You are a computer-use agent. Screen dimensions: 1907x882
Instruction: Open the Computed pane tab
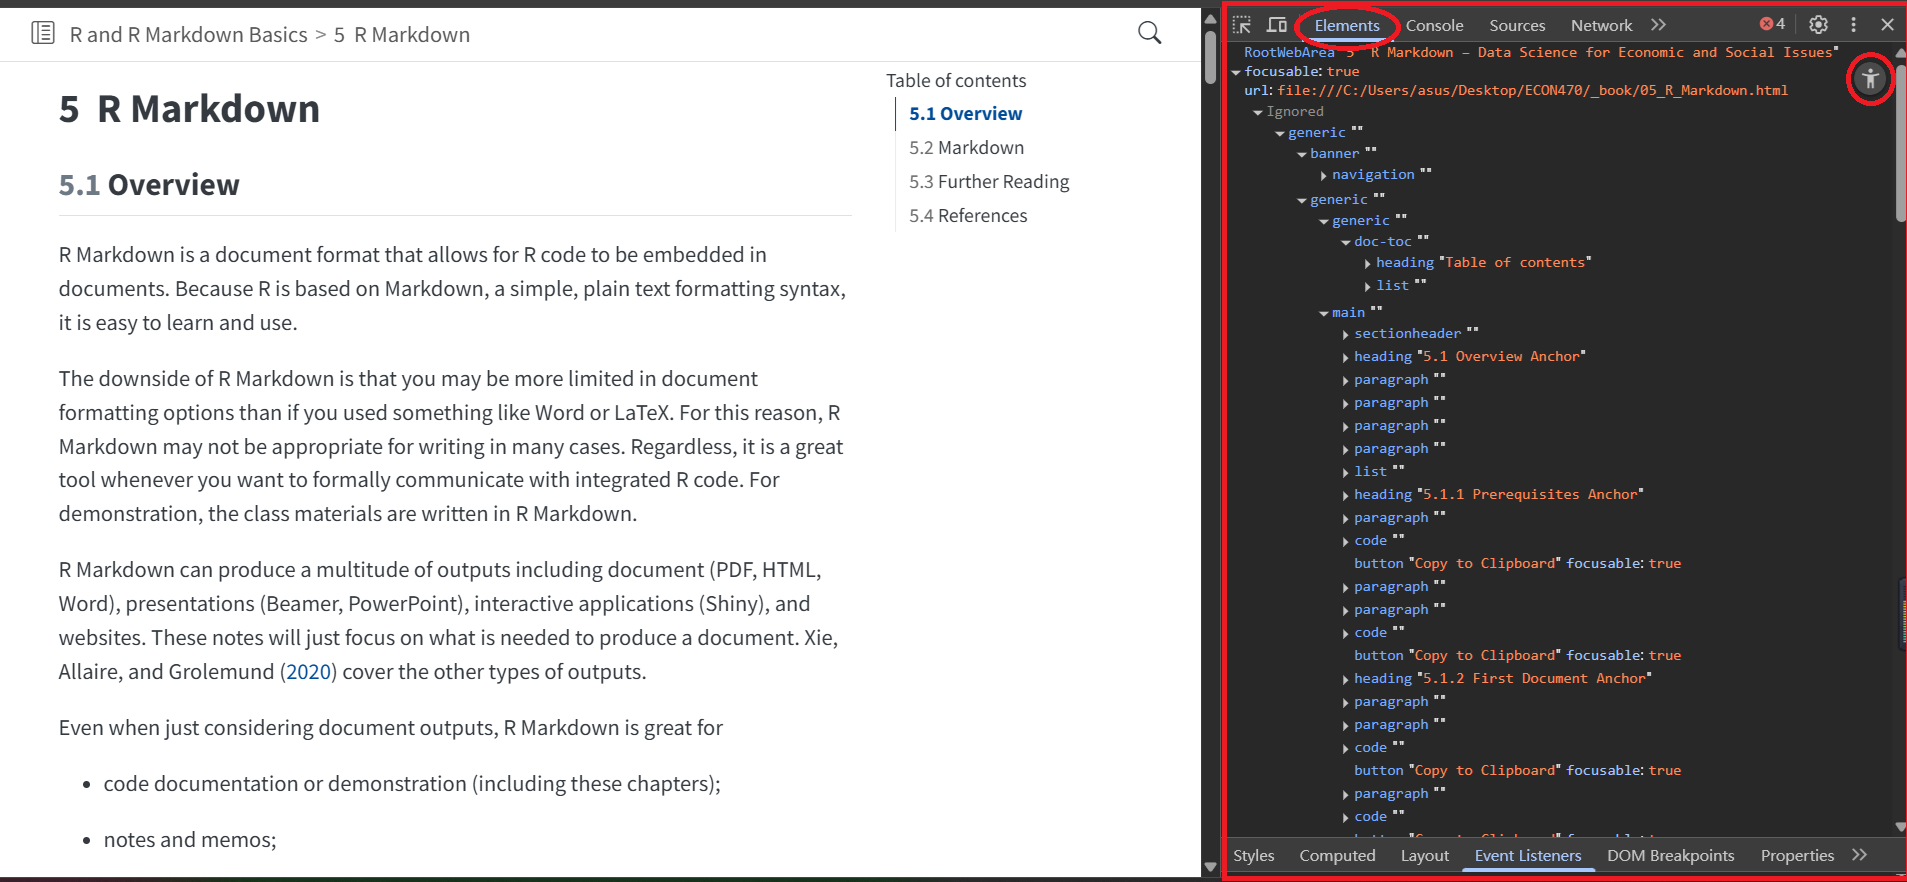(x=1337, y=856)
